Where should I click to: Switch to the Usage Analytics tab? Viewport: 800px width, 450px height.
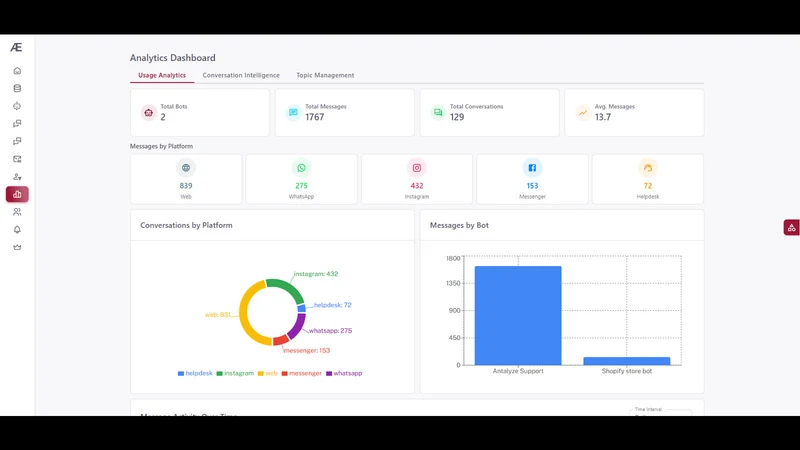click(162, 75)
